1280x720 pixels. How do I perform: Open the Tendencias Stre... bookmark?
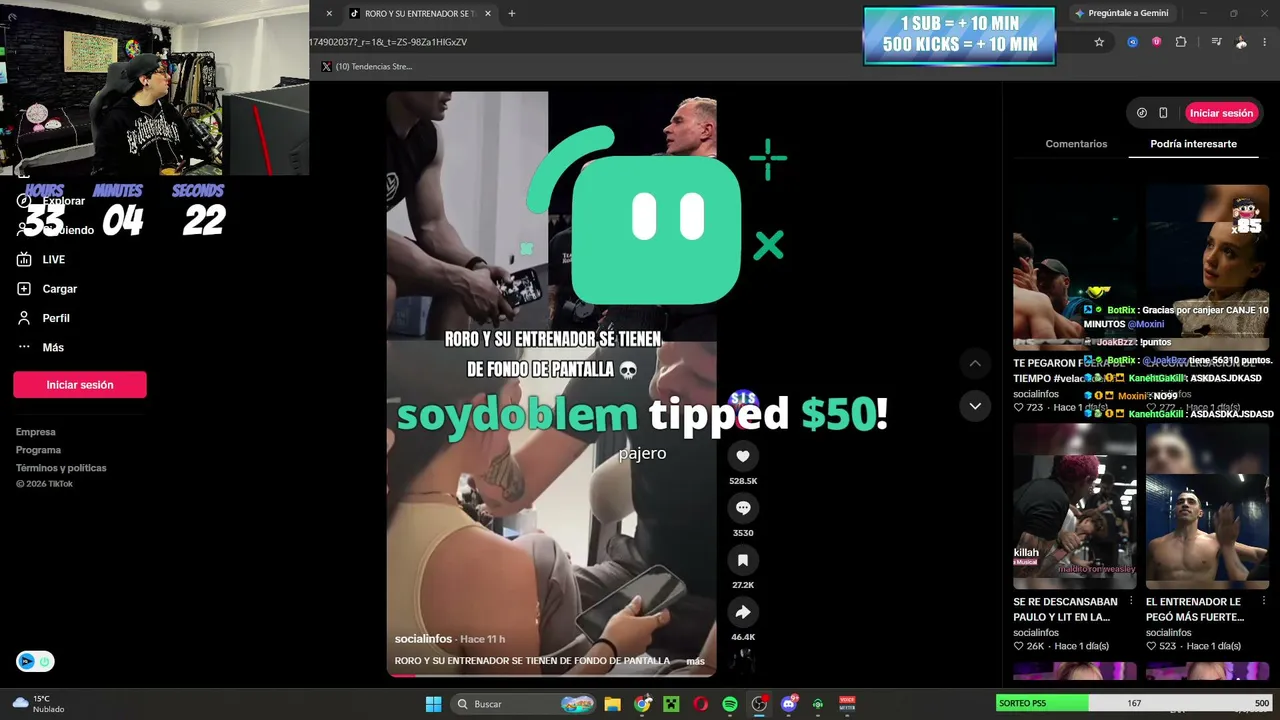[367, 66]
